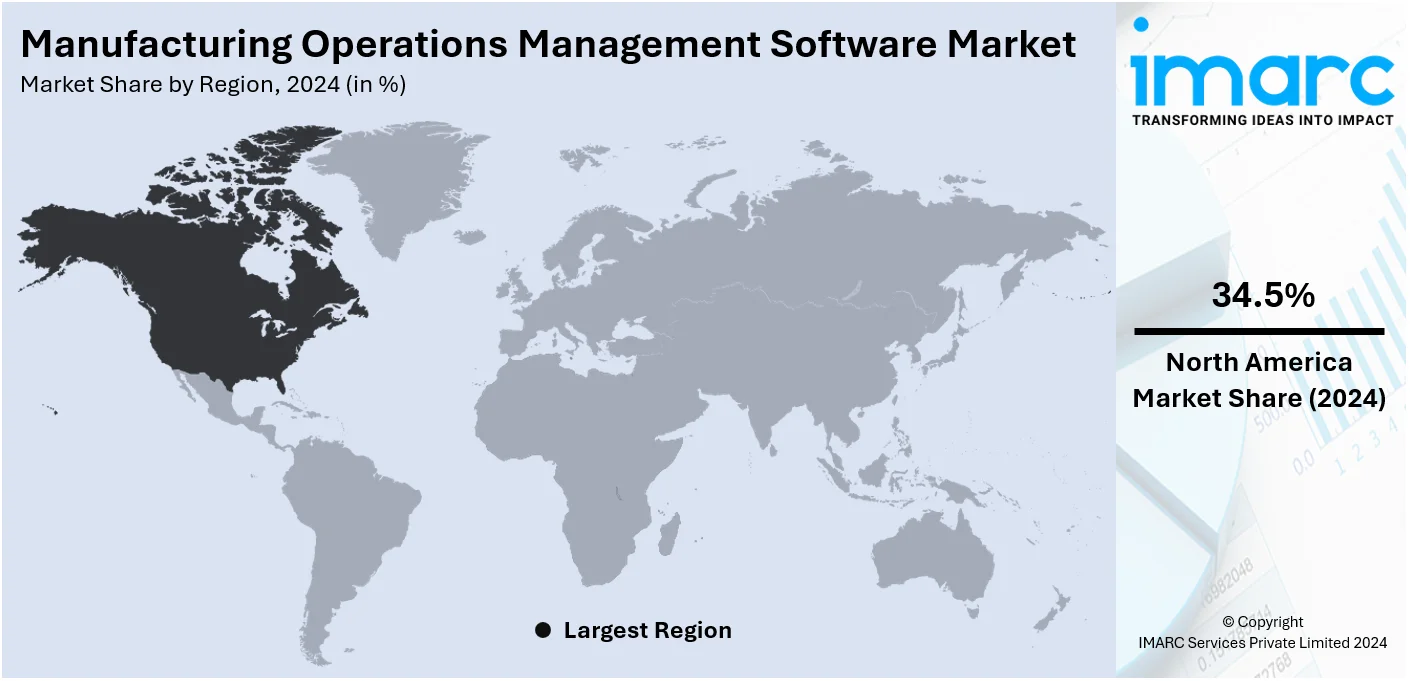Select the Largest Region legend label
The width and height of the screenshot is (1410, 681).
[647, 630]
